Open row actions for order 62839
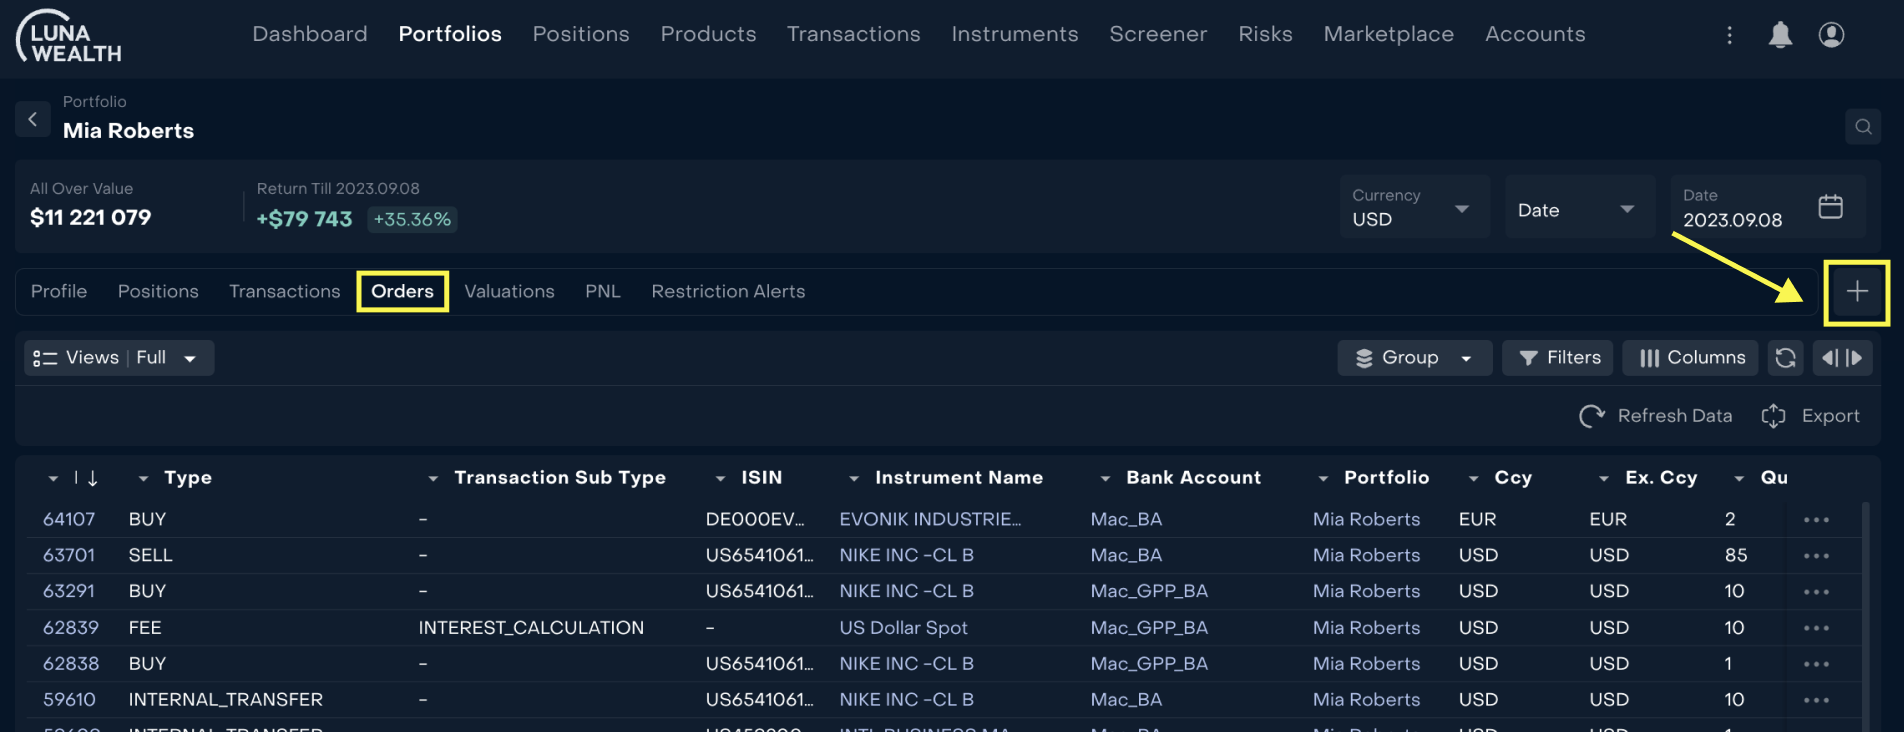The width and height of the screenshot is (1904, 732). tap(1816, 628)
